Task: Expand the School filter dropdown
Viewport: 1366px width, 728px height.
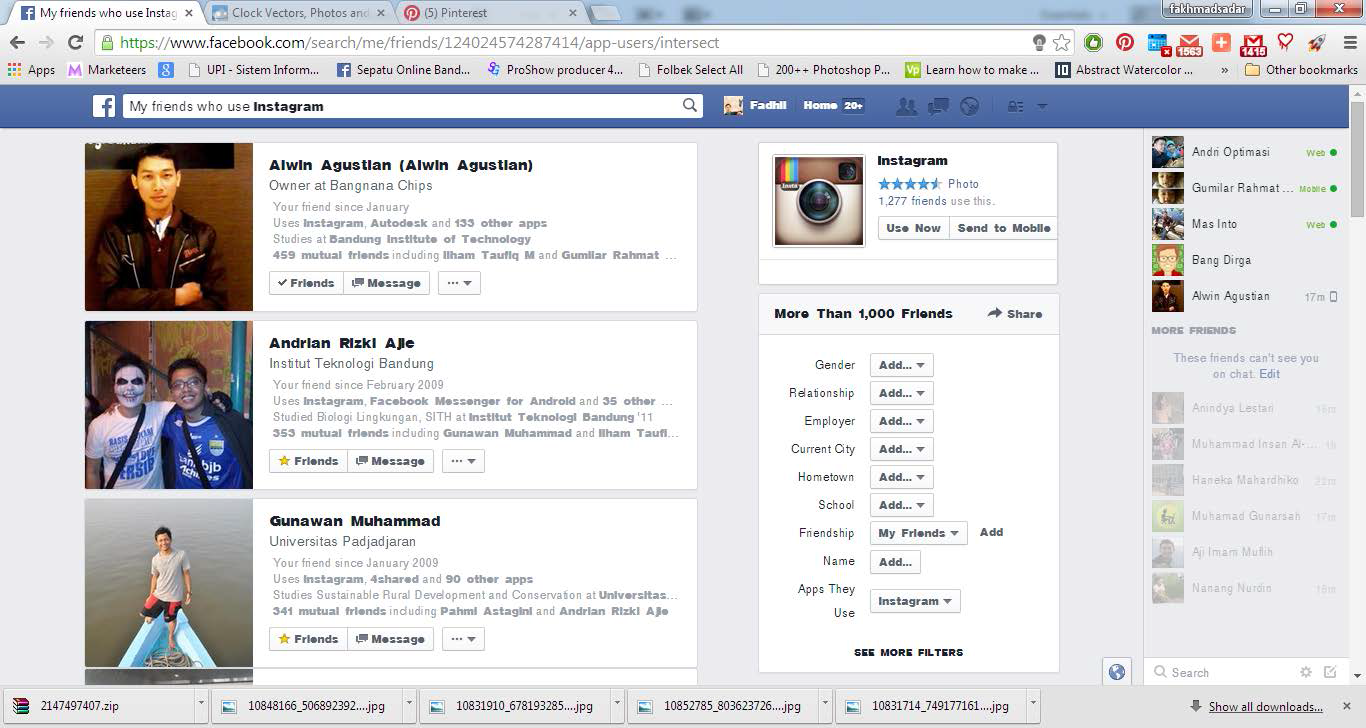Action: (x=901, y=505)
